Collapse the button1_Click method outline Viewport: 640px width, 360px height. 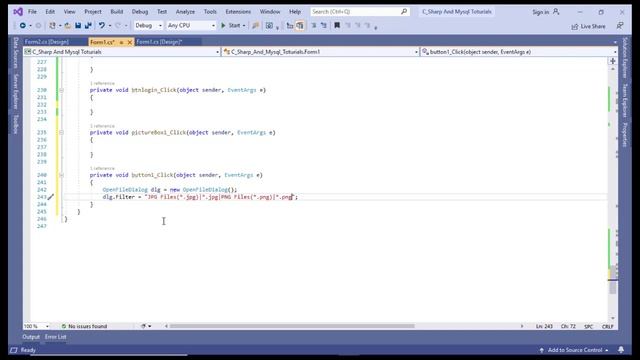pos(61,175)
